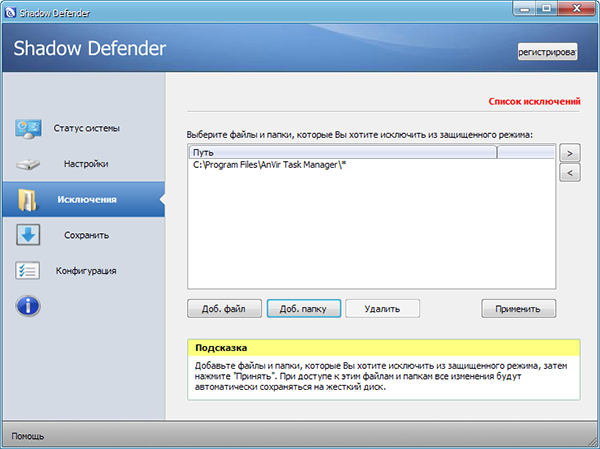Click the Shadow Defender title bar app icon
Screen dimensions: 600x449
pyautogui.click(x=10, y=13)
